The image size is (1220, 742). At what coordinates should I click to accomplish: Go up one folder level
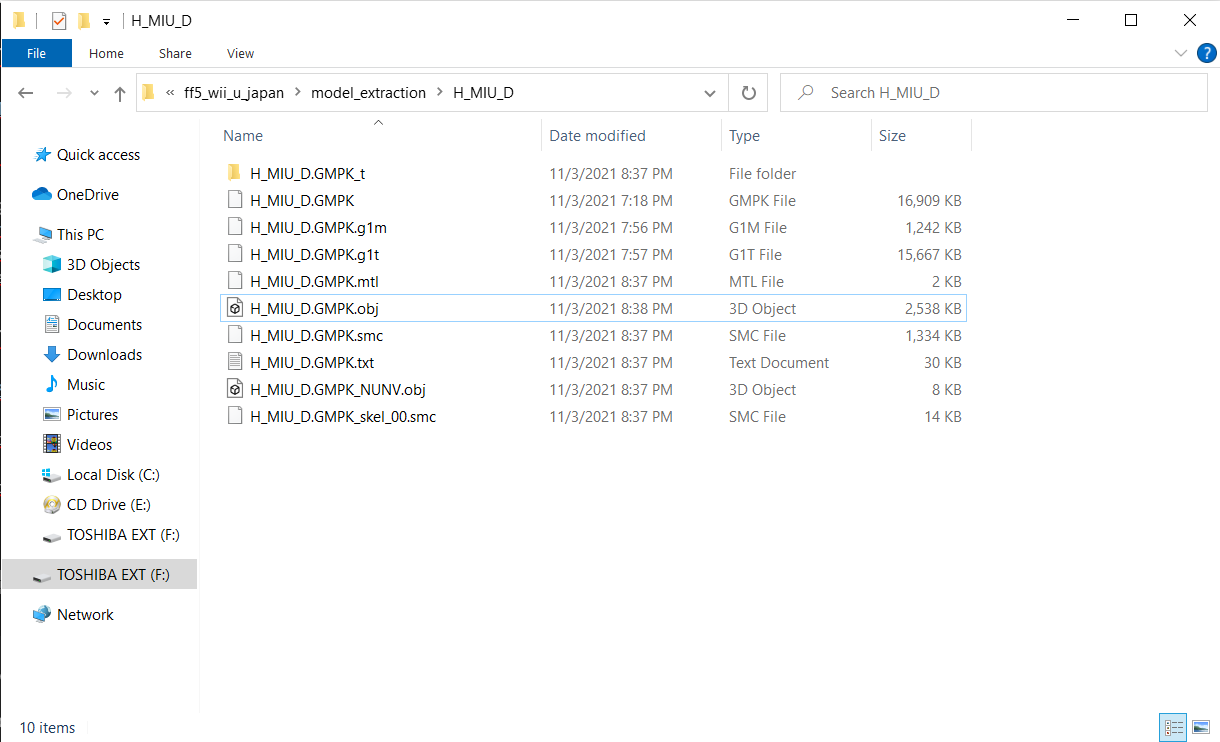[x=120, y=93]
